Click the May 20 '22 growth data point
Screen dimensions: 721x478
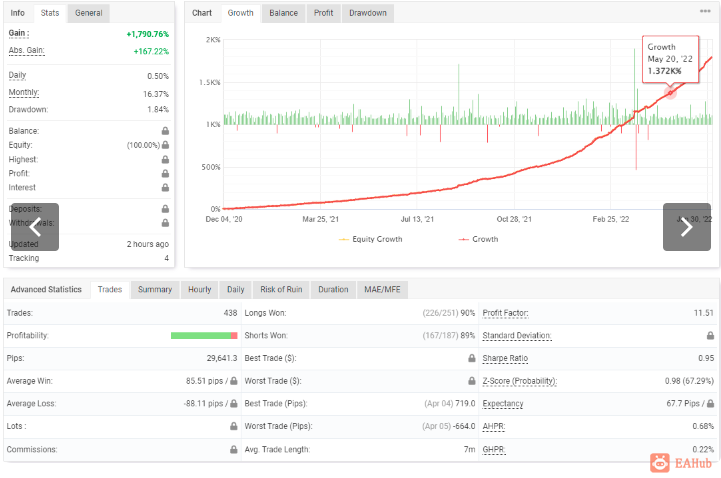point(670,92)
